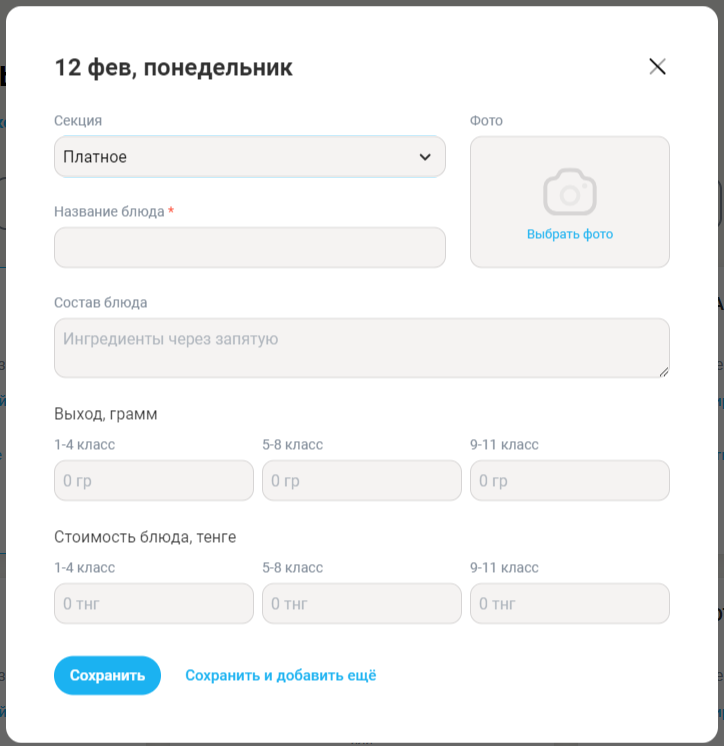Close the dialog with the X icon
724x746 pixels.
coord(657,67)
